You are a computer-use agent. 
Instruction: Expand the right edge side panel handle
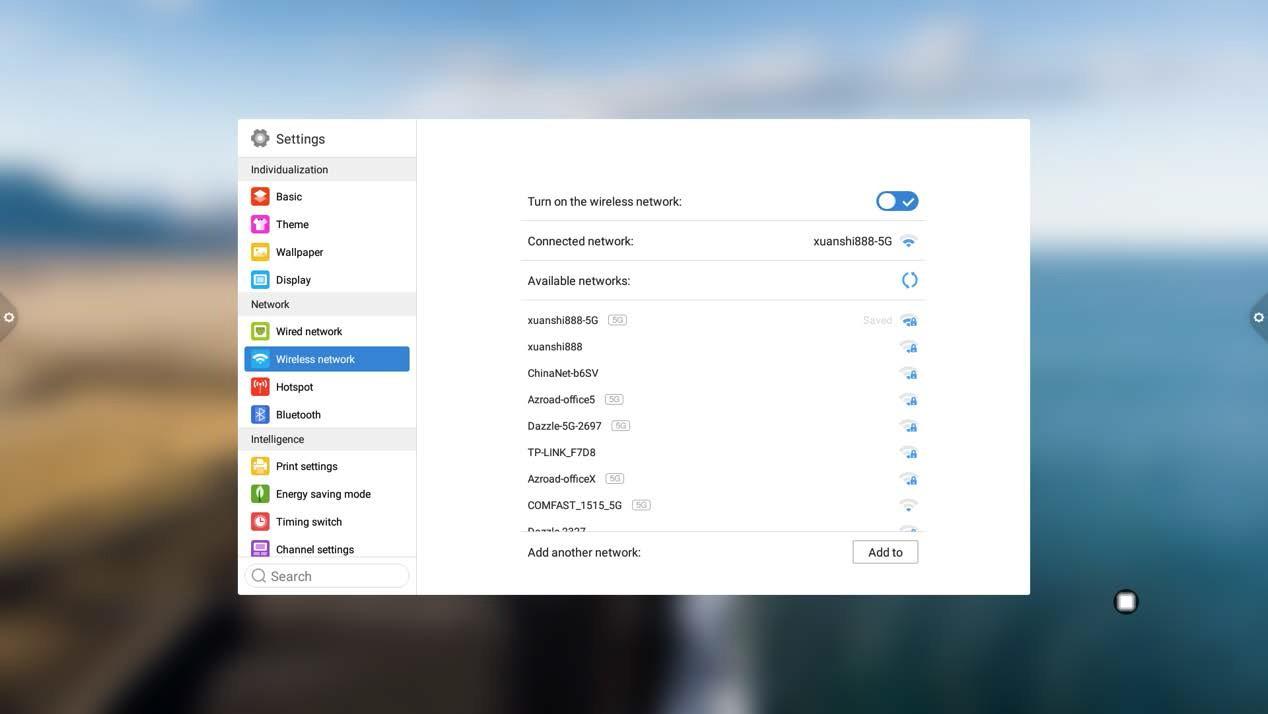click(x=1258, y=317)
